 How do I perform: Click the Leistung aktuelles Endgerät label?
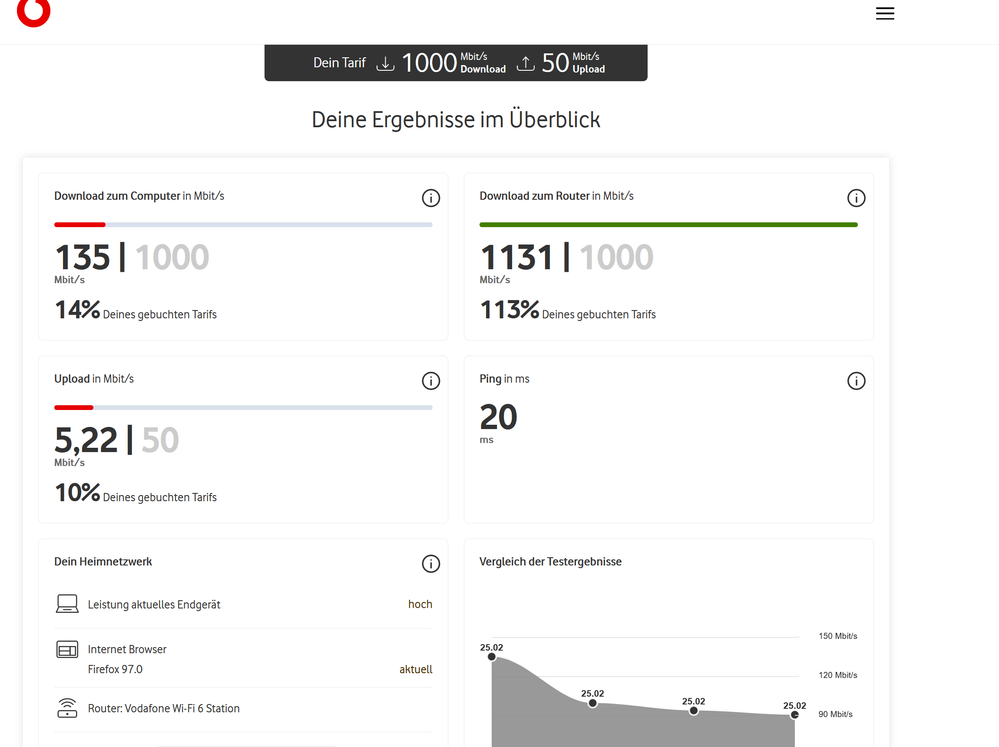click(x=154, y=604)
